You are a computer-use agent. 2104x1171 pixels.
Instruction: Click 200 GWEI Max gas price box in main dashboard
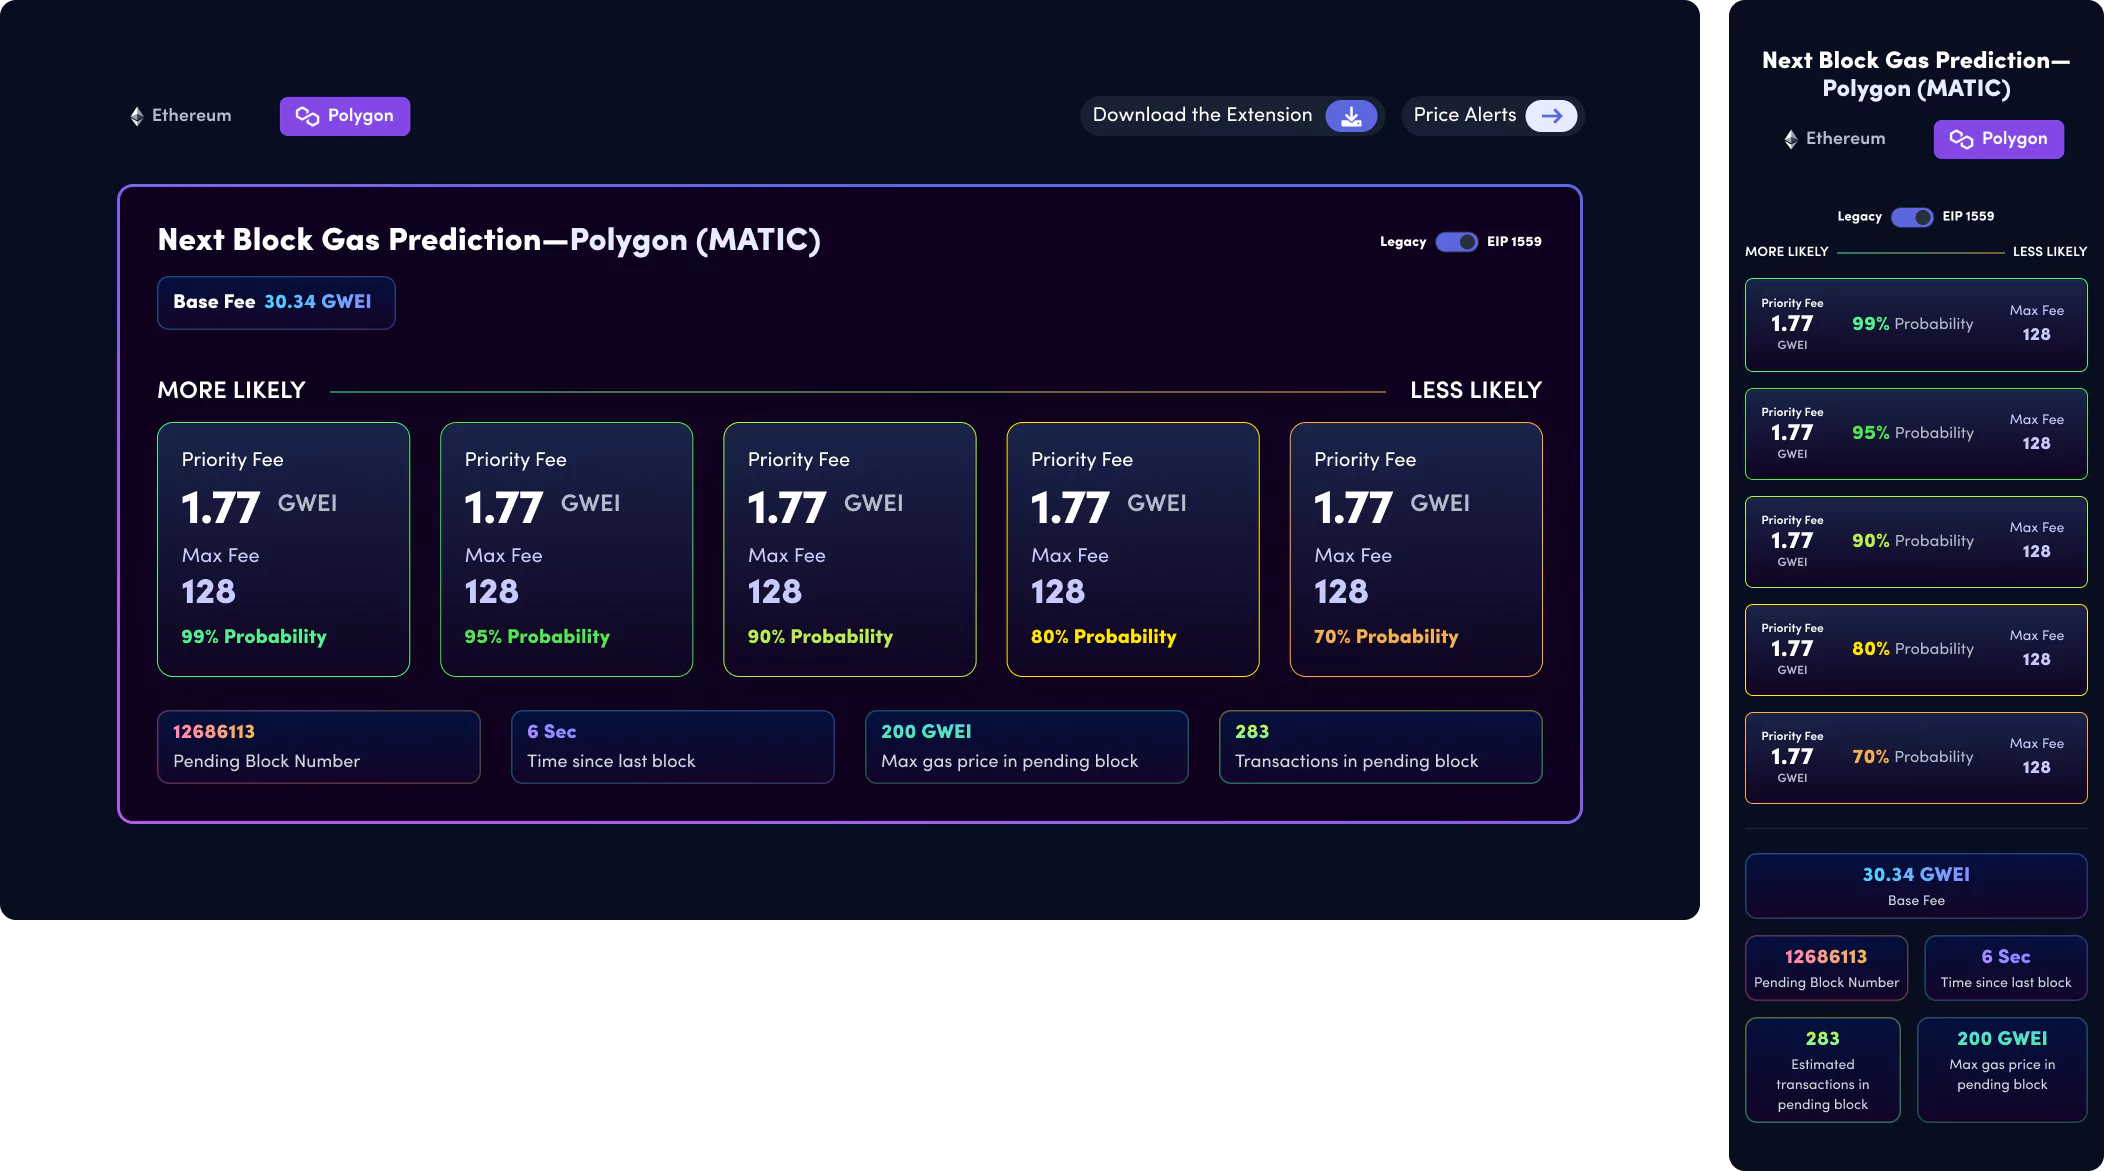pyautogui.click(x=1027, y=747)
